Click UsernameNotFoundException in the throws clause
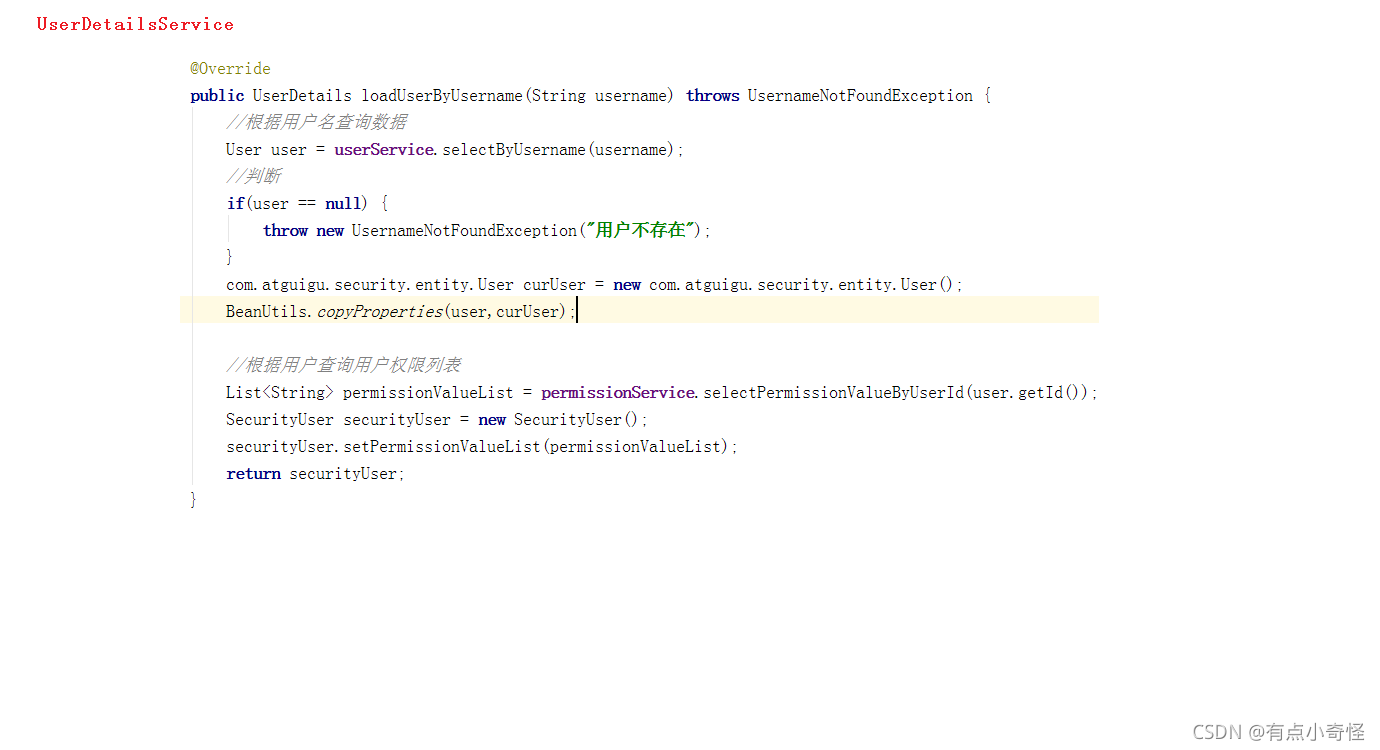 point(860,96)
